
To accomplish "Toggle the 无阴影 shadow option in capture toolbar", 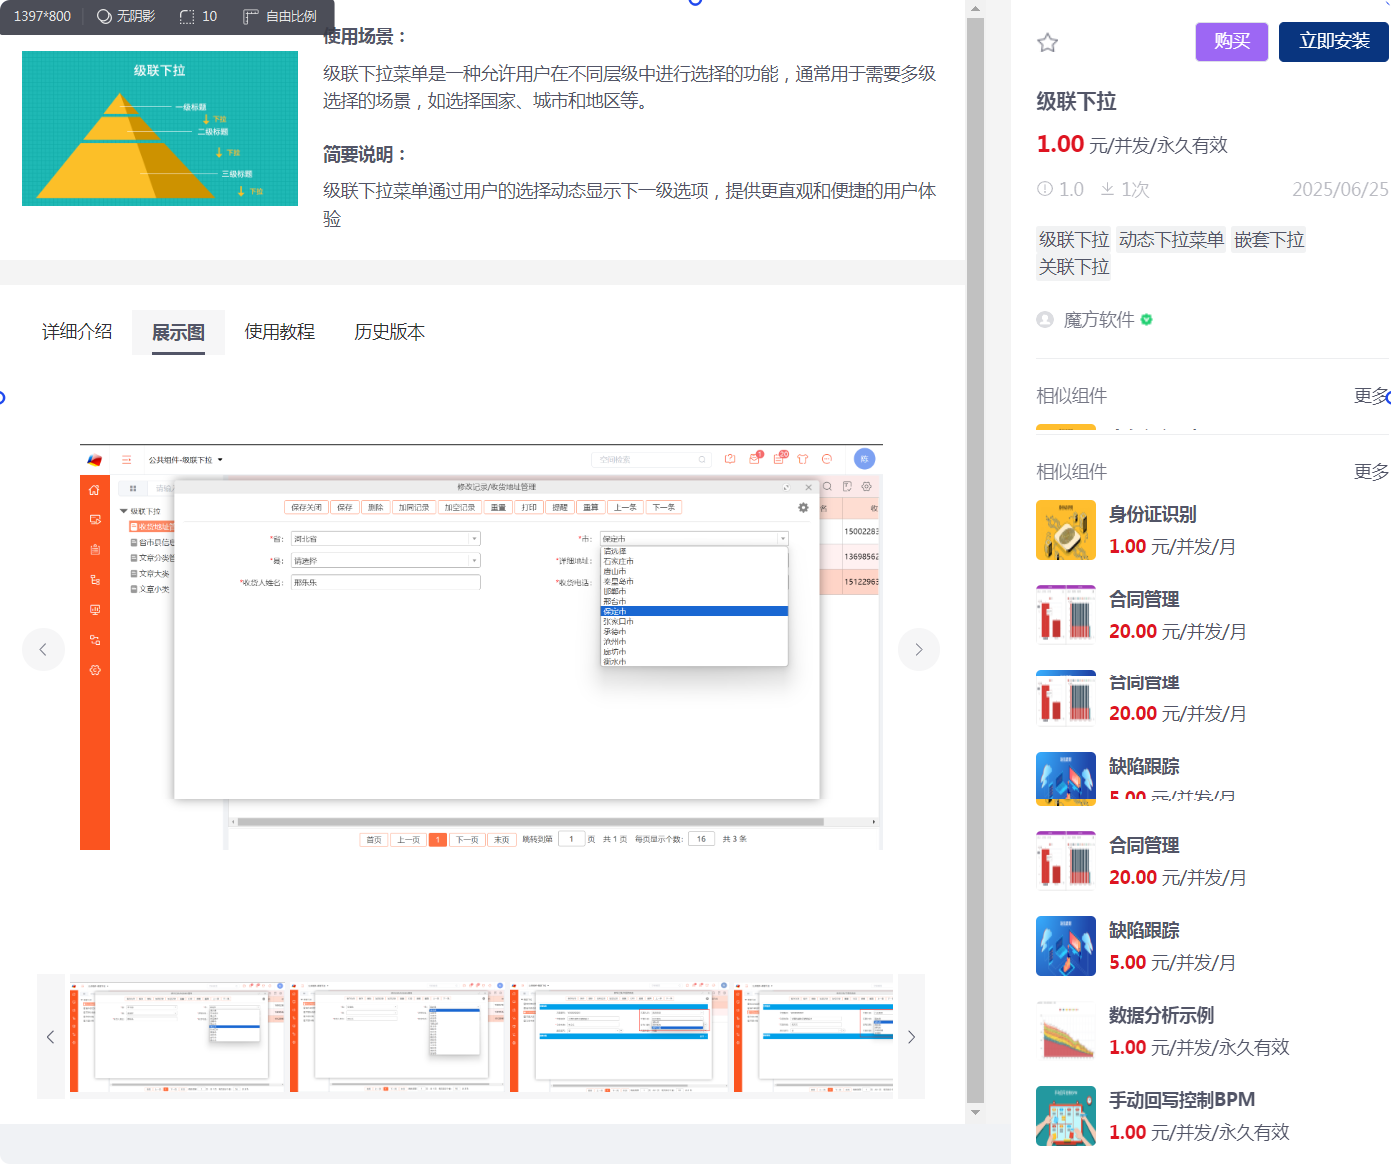I will tap(126, 16).
